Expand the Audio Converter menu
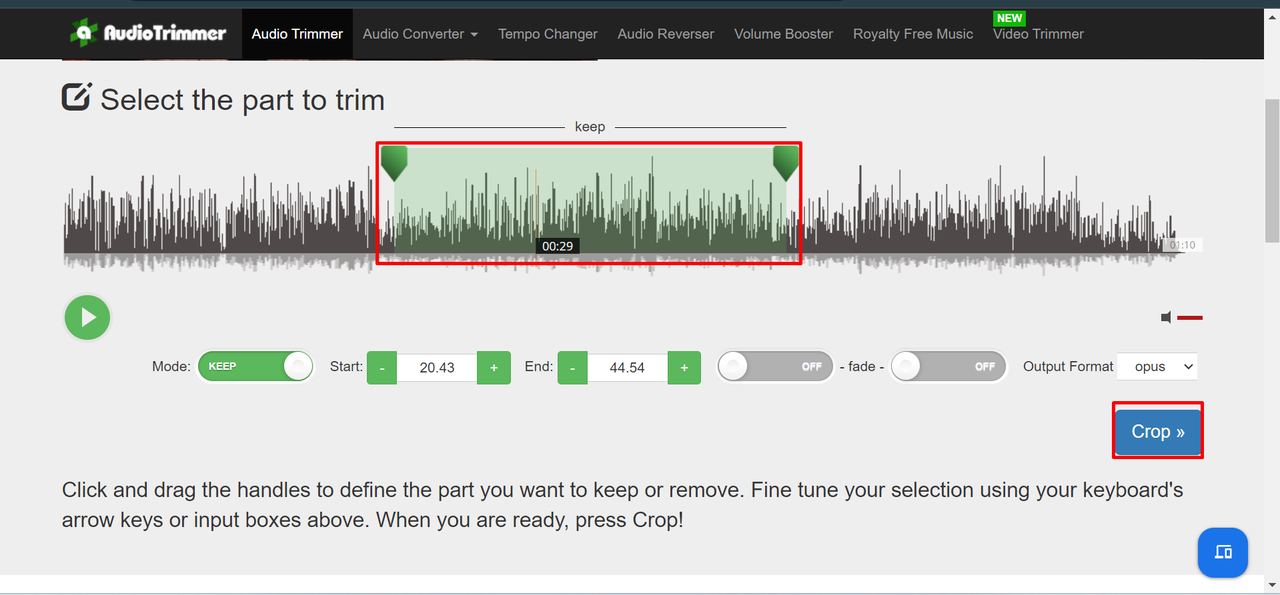The width and height of the screenshot is (1280, 595). [x=420, y=34]
